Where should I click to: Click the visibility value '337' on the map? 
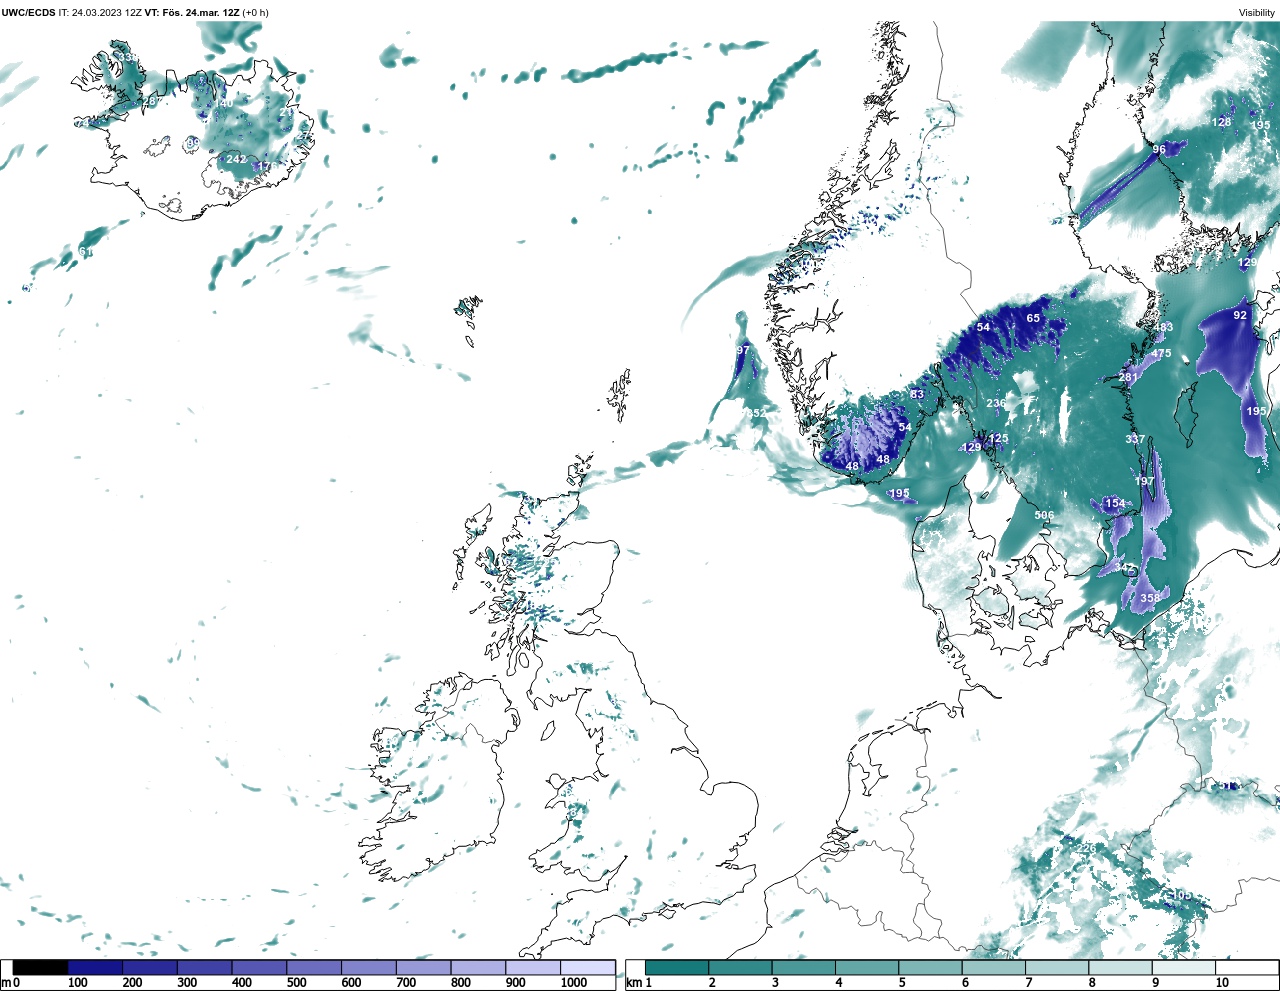[1135, 440]
